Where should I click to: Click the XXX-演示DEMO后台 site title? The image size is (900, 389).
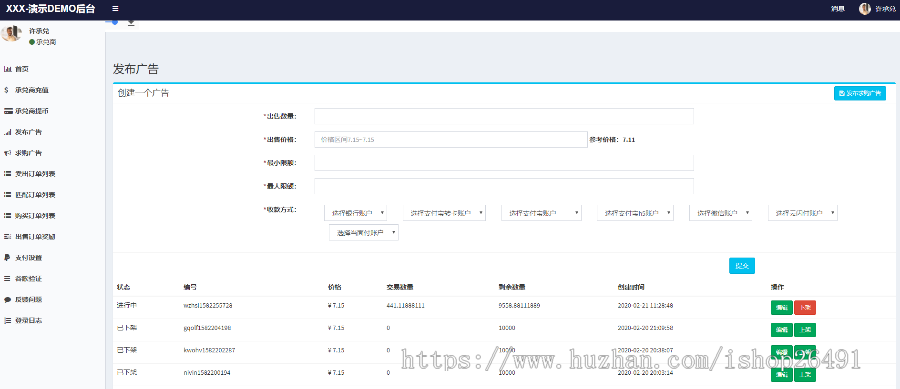point(51,9)
